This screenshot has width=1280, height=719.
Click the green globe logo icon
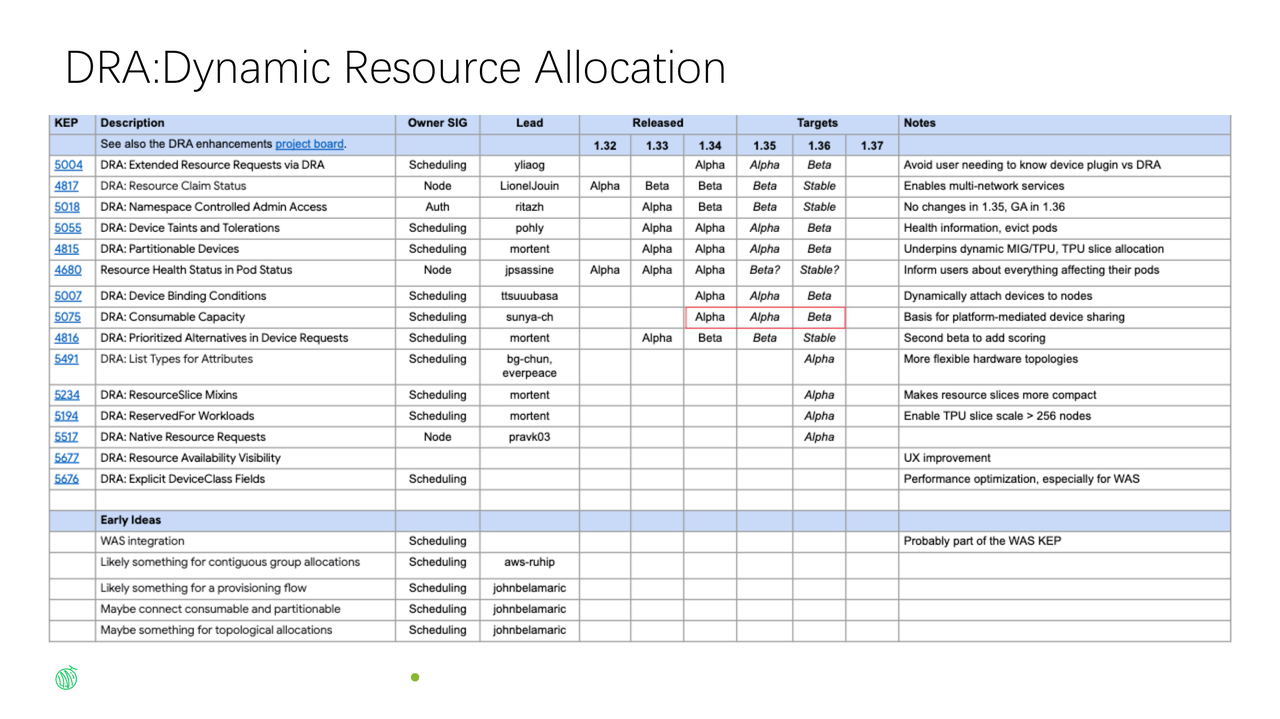point(66,678)
